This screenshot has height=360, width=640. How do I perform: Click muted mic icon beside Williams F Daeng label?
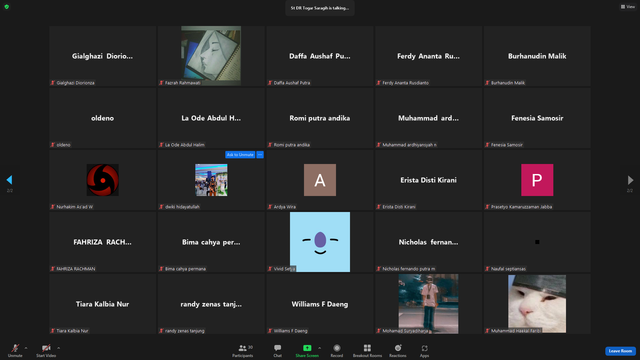[x=270, y=331]
